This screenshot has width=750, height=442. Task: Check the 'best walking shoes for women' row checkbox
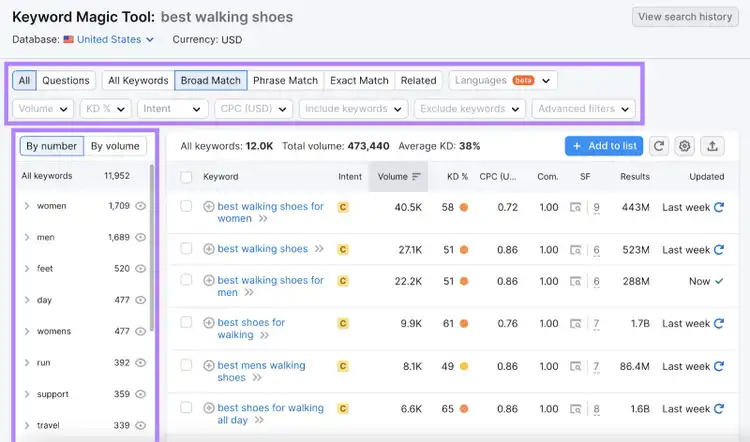186,206
